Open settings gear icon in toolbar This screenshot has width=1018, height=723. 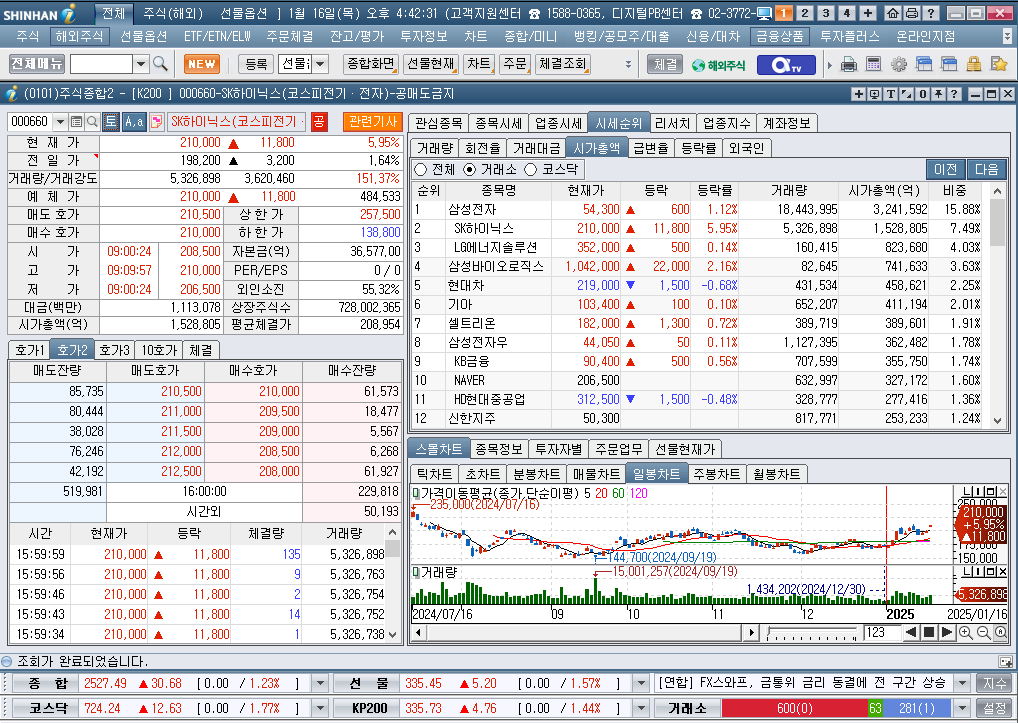(899, 64)
